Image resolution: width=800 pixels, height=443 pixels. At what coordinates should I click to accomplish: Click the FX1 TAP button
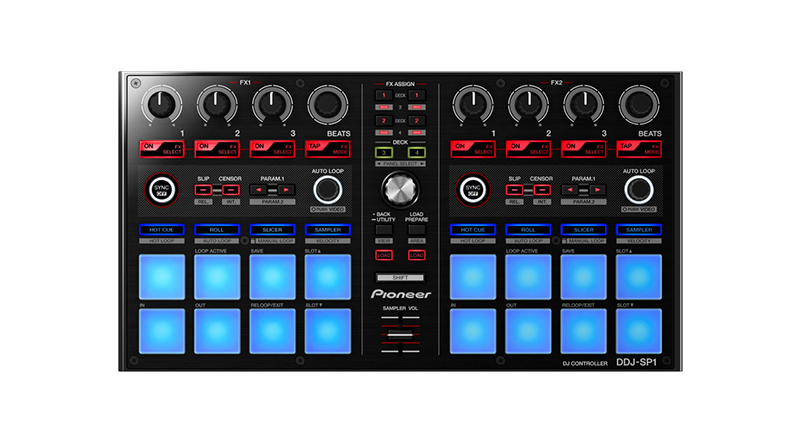[328, 149]
